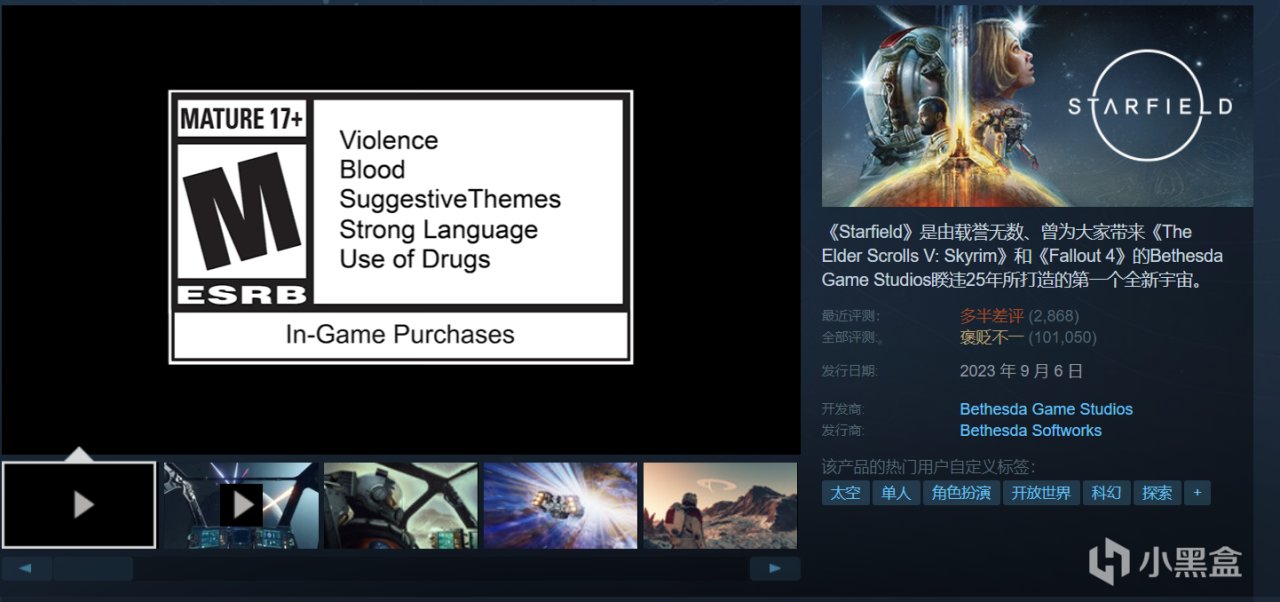The width and height of the screenshot is (1280, 602).
Task: Select the 开放世界 tag
Action: pos(1041,493)
